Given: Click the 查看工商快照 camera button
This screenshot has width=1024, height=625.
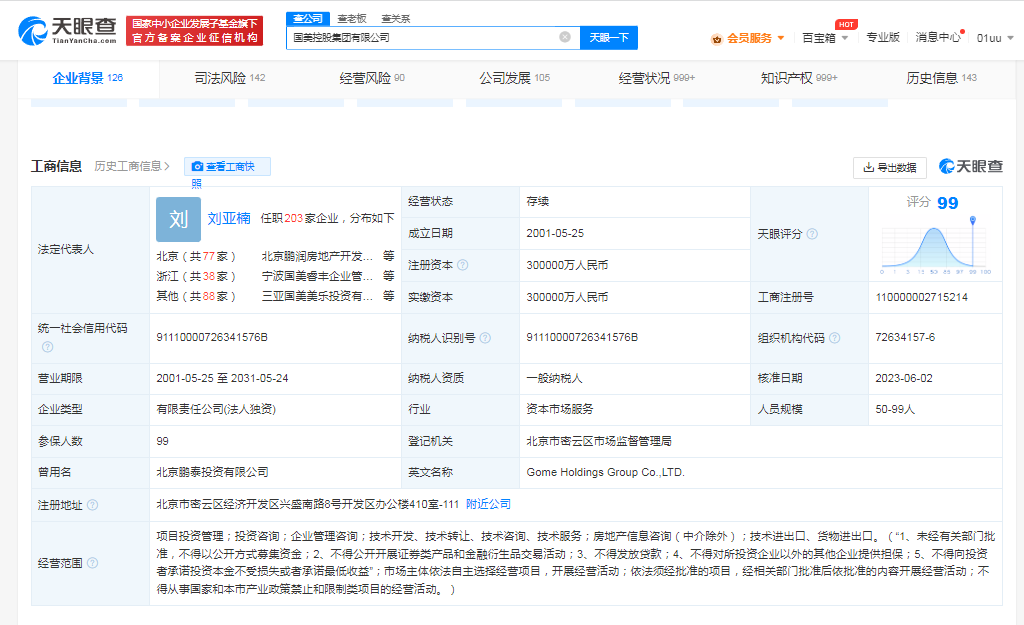Looking at the screenshot, I should 227,167.
